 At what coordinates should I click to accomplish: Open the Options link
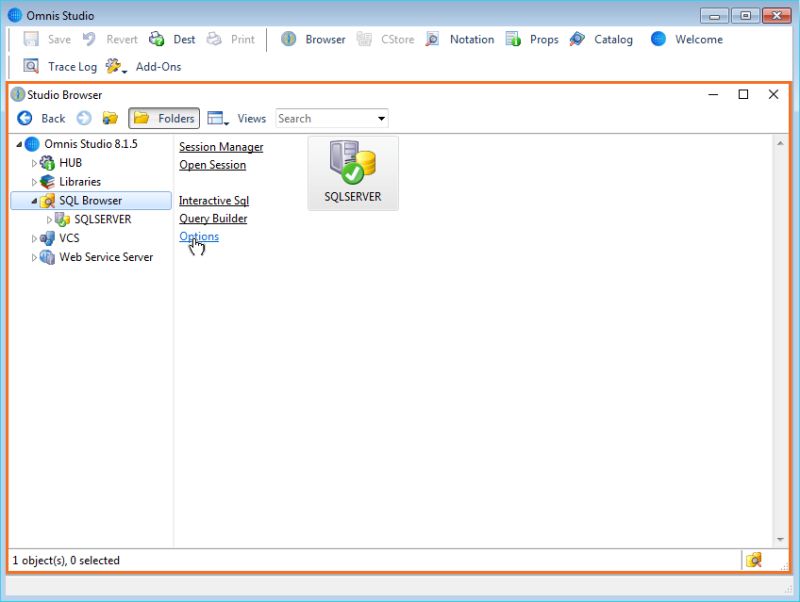(199, 236)
